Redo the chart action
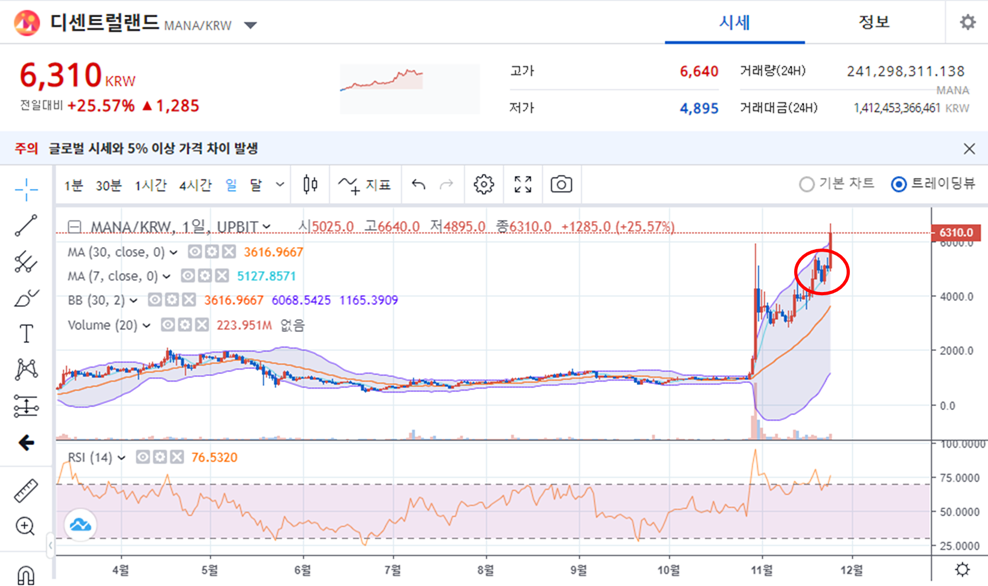Image resolution: width=988 pixels, height=586 pixels. [x=446, y=185]
